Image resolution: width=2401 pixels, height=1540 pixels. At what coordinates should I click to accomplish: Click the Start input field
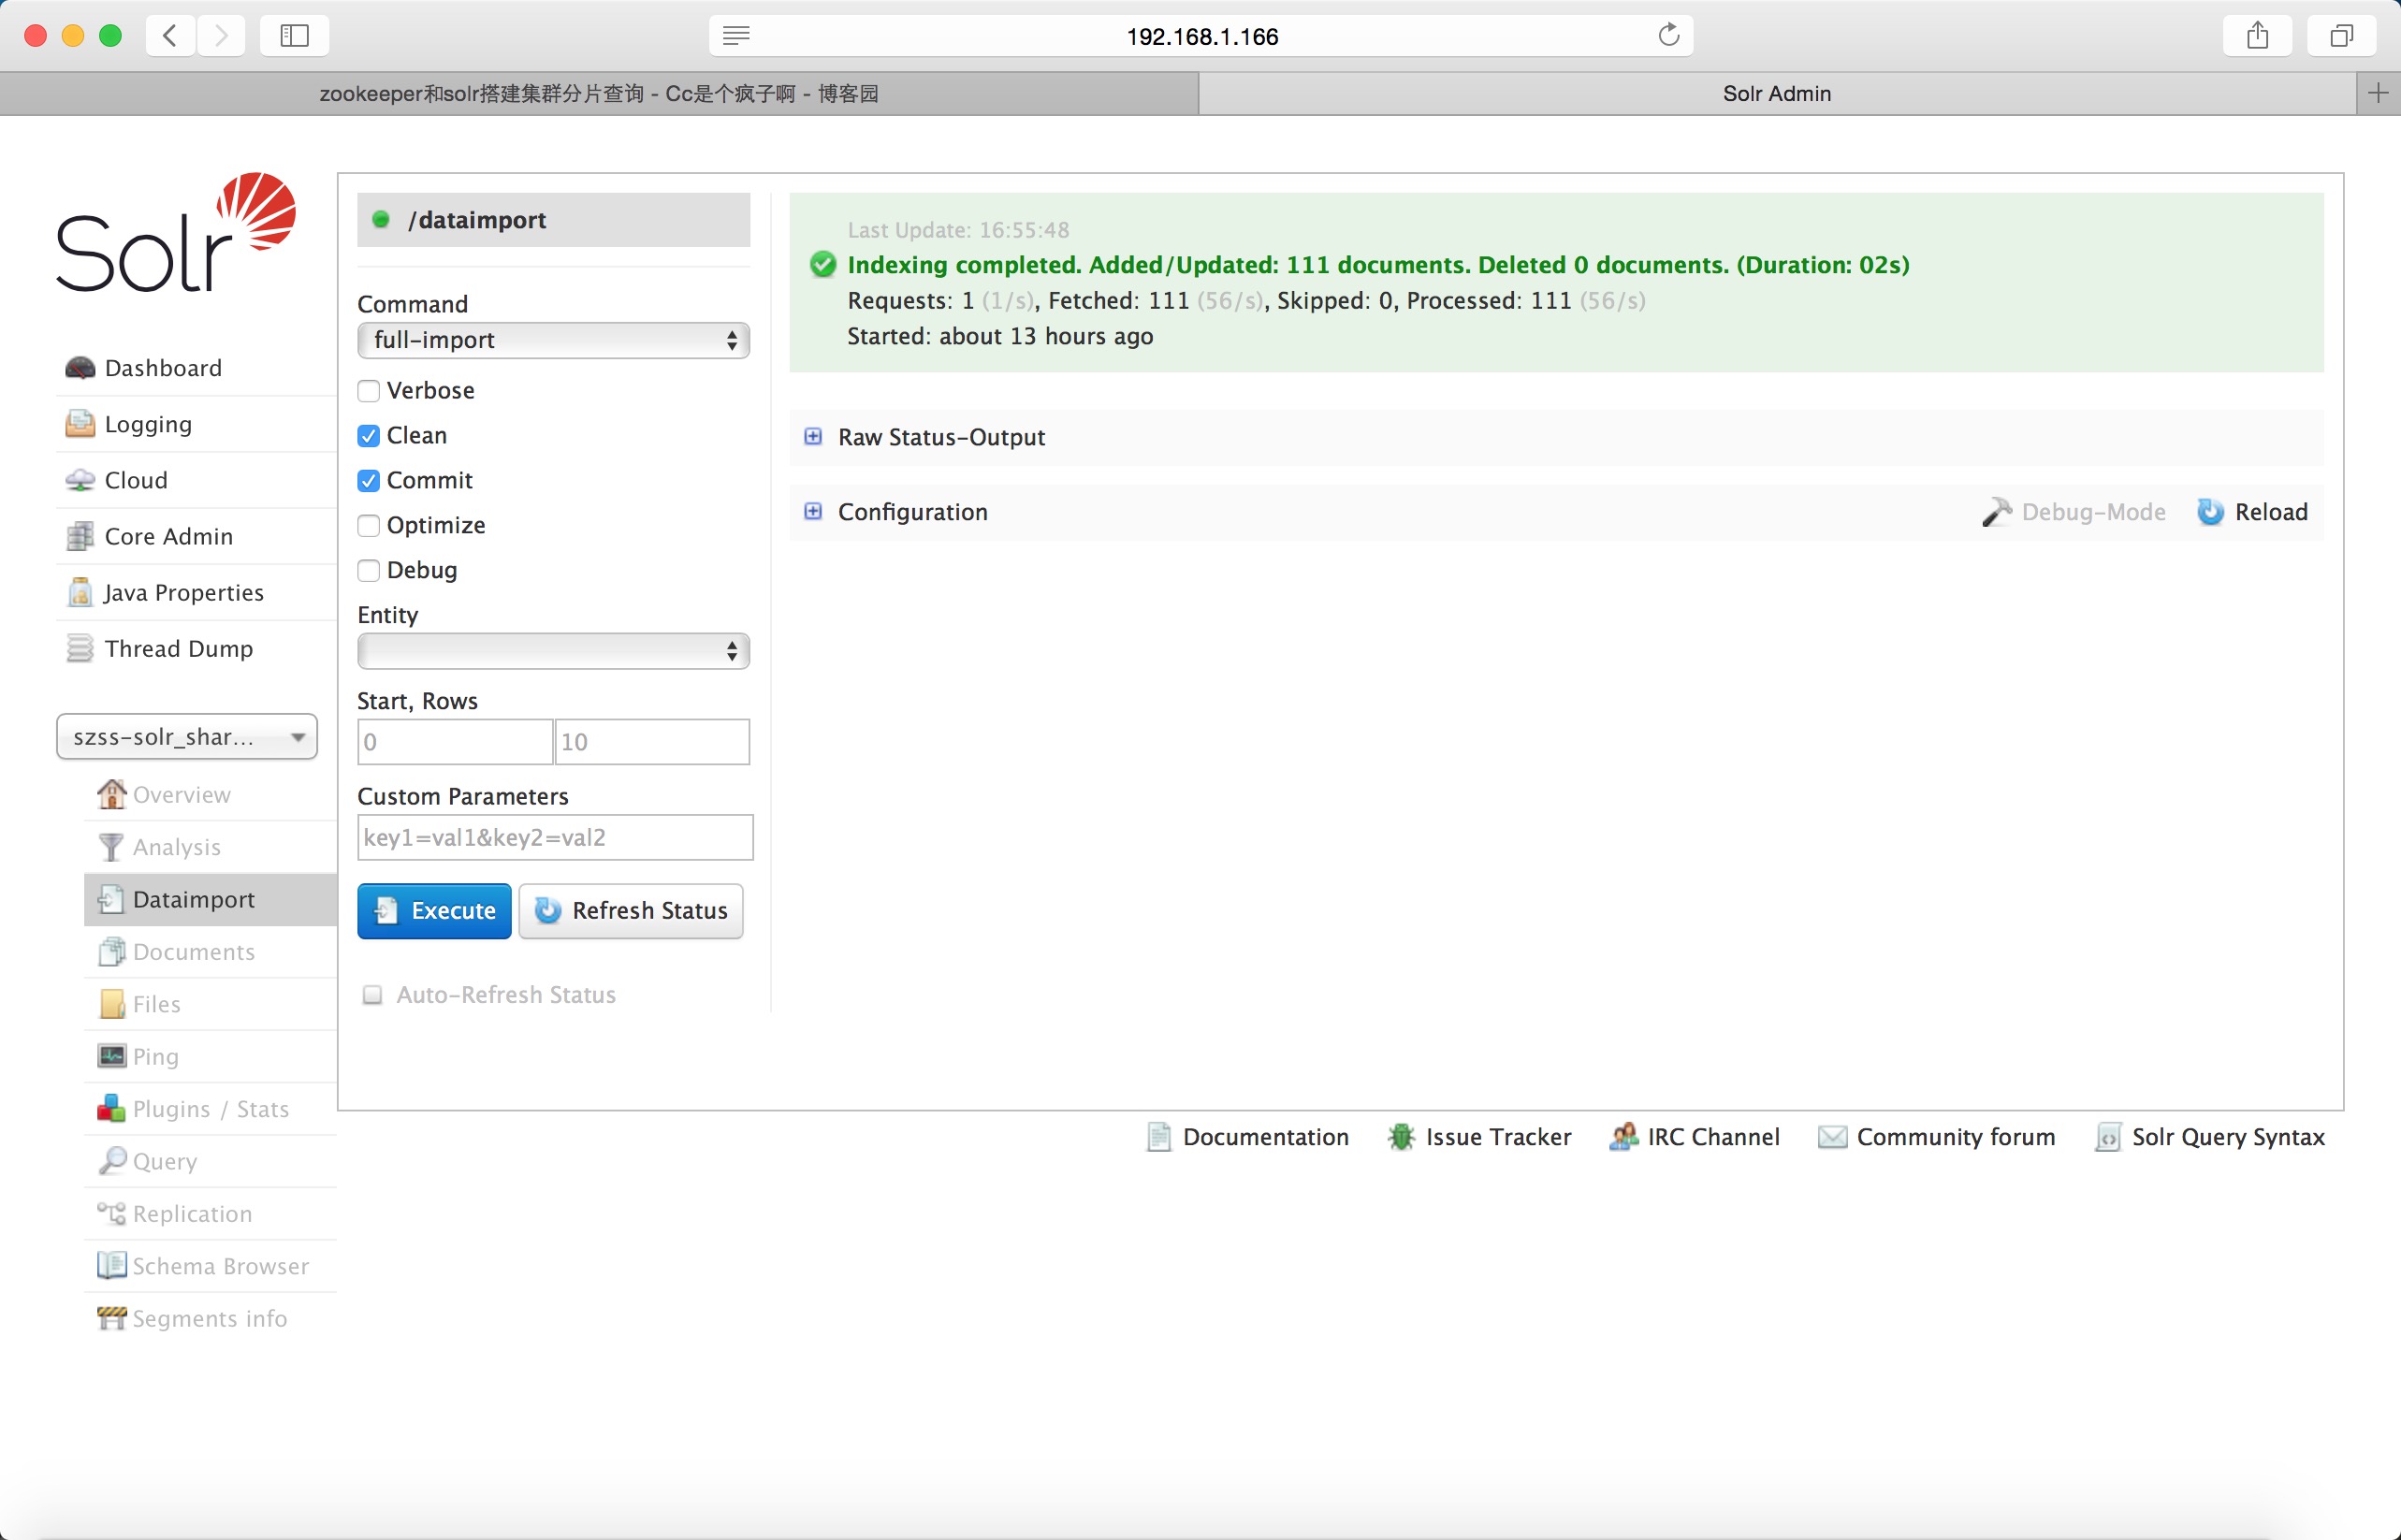[455, 742]
